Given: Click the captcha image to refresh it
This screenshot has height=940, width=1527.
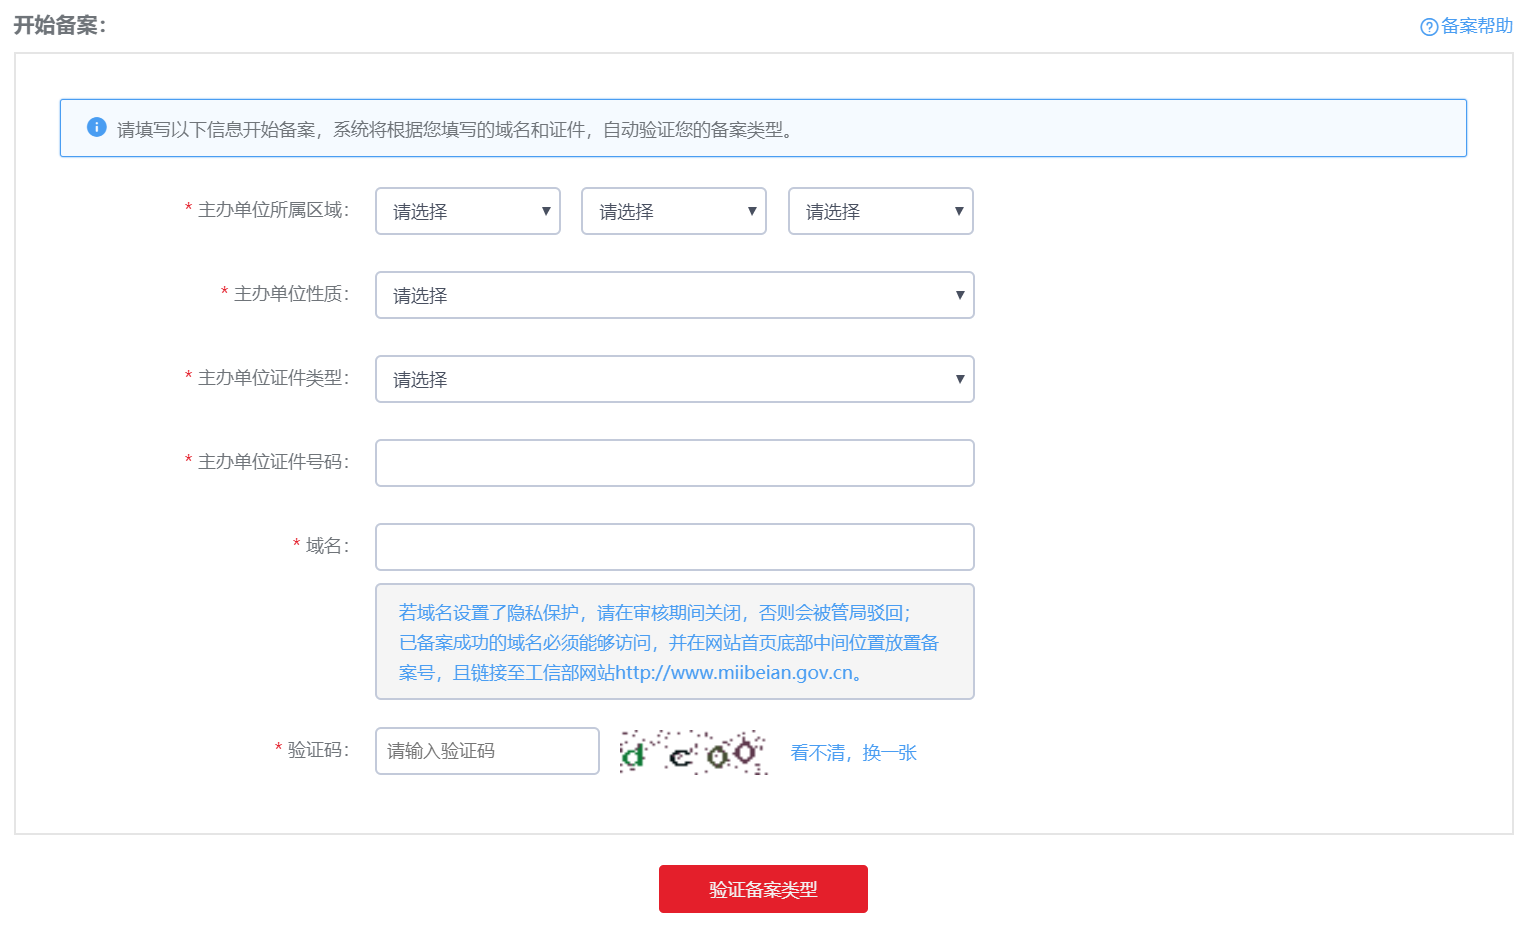Looking at the screenshot, I should pos(693,752).
